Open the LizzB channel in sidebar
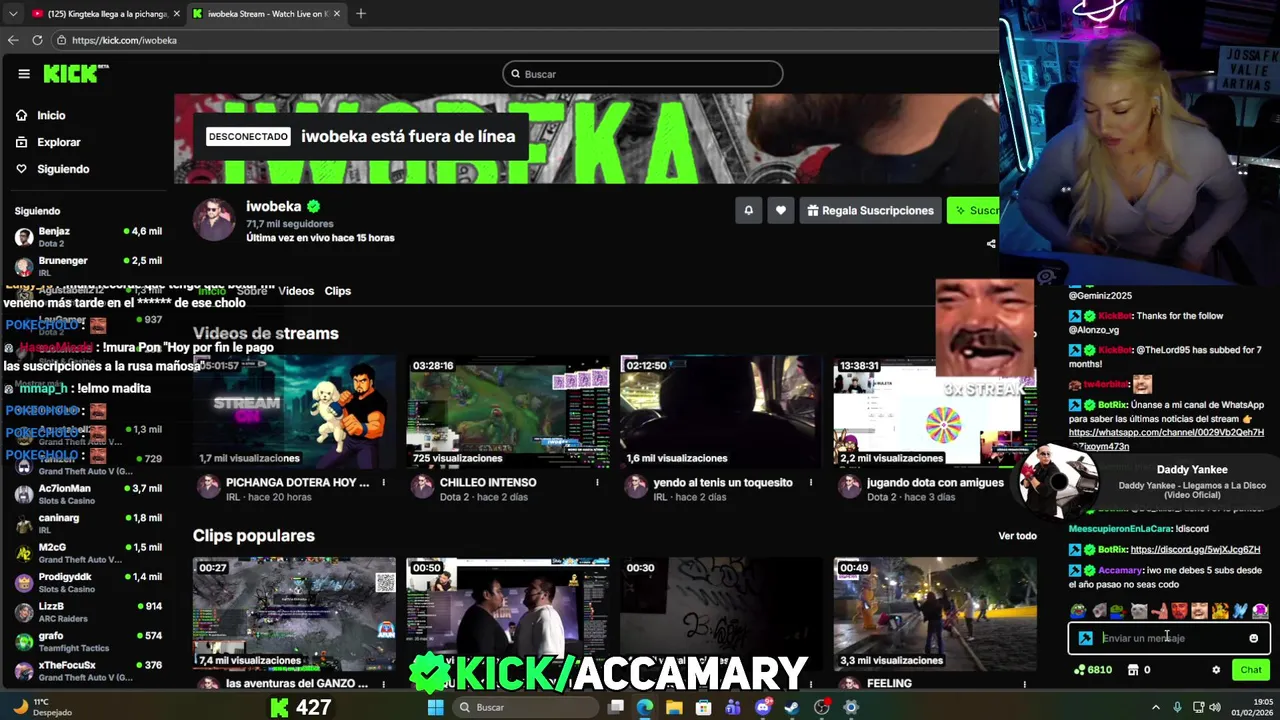This screenshot has width=1280, height=720. (x=88, y=612)
